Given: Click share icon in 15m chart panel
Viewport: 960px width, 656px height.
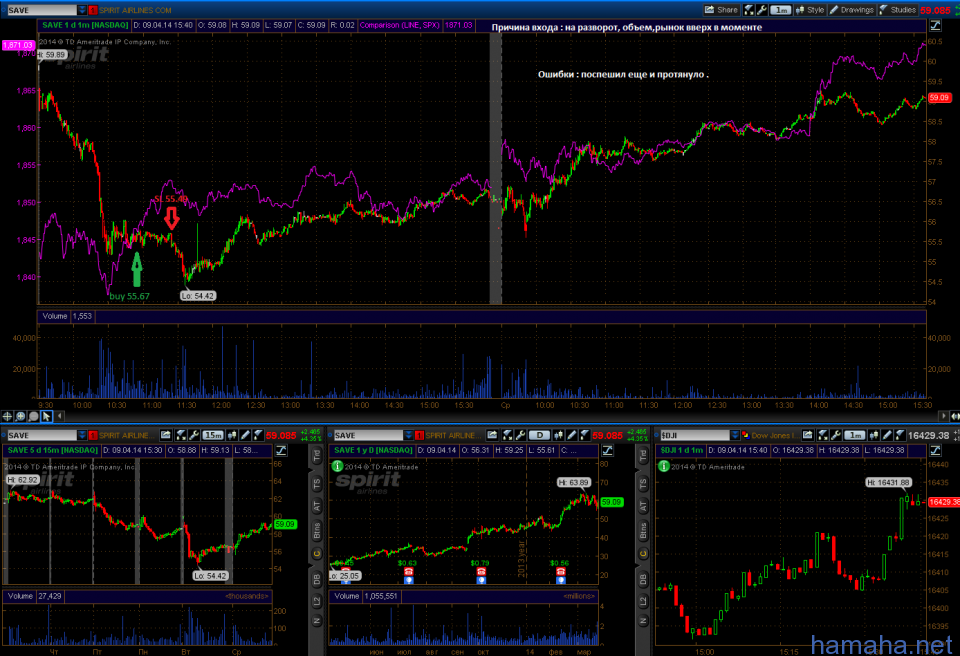Looking at the screenshot, I should [x=166, y=435].
